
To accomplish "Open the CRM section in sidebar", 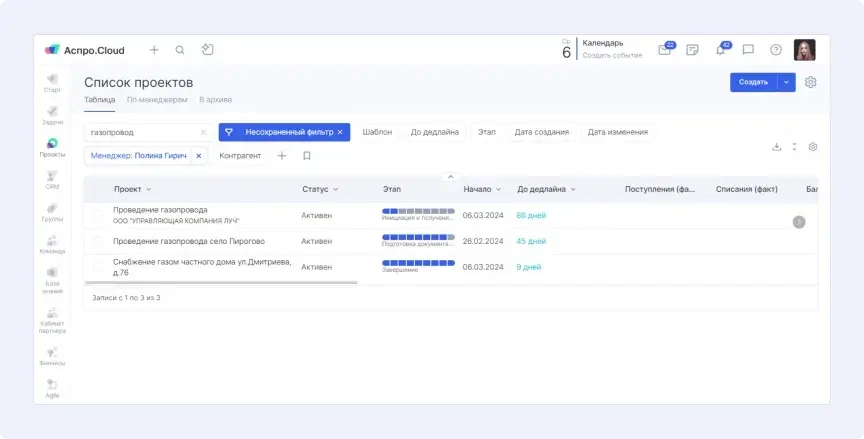I will coord(52,179).
